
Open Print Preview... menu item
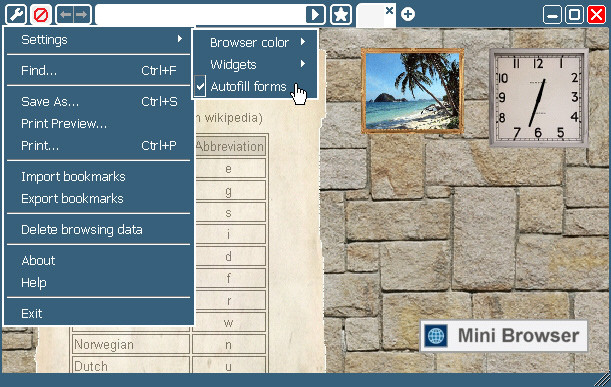(x=99, y=124)
